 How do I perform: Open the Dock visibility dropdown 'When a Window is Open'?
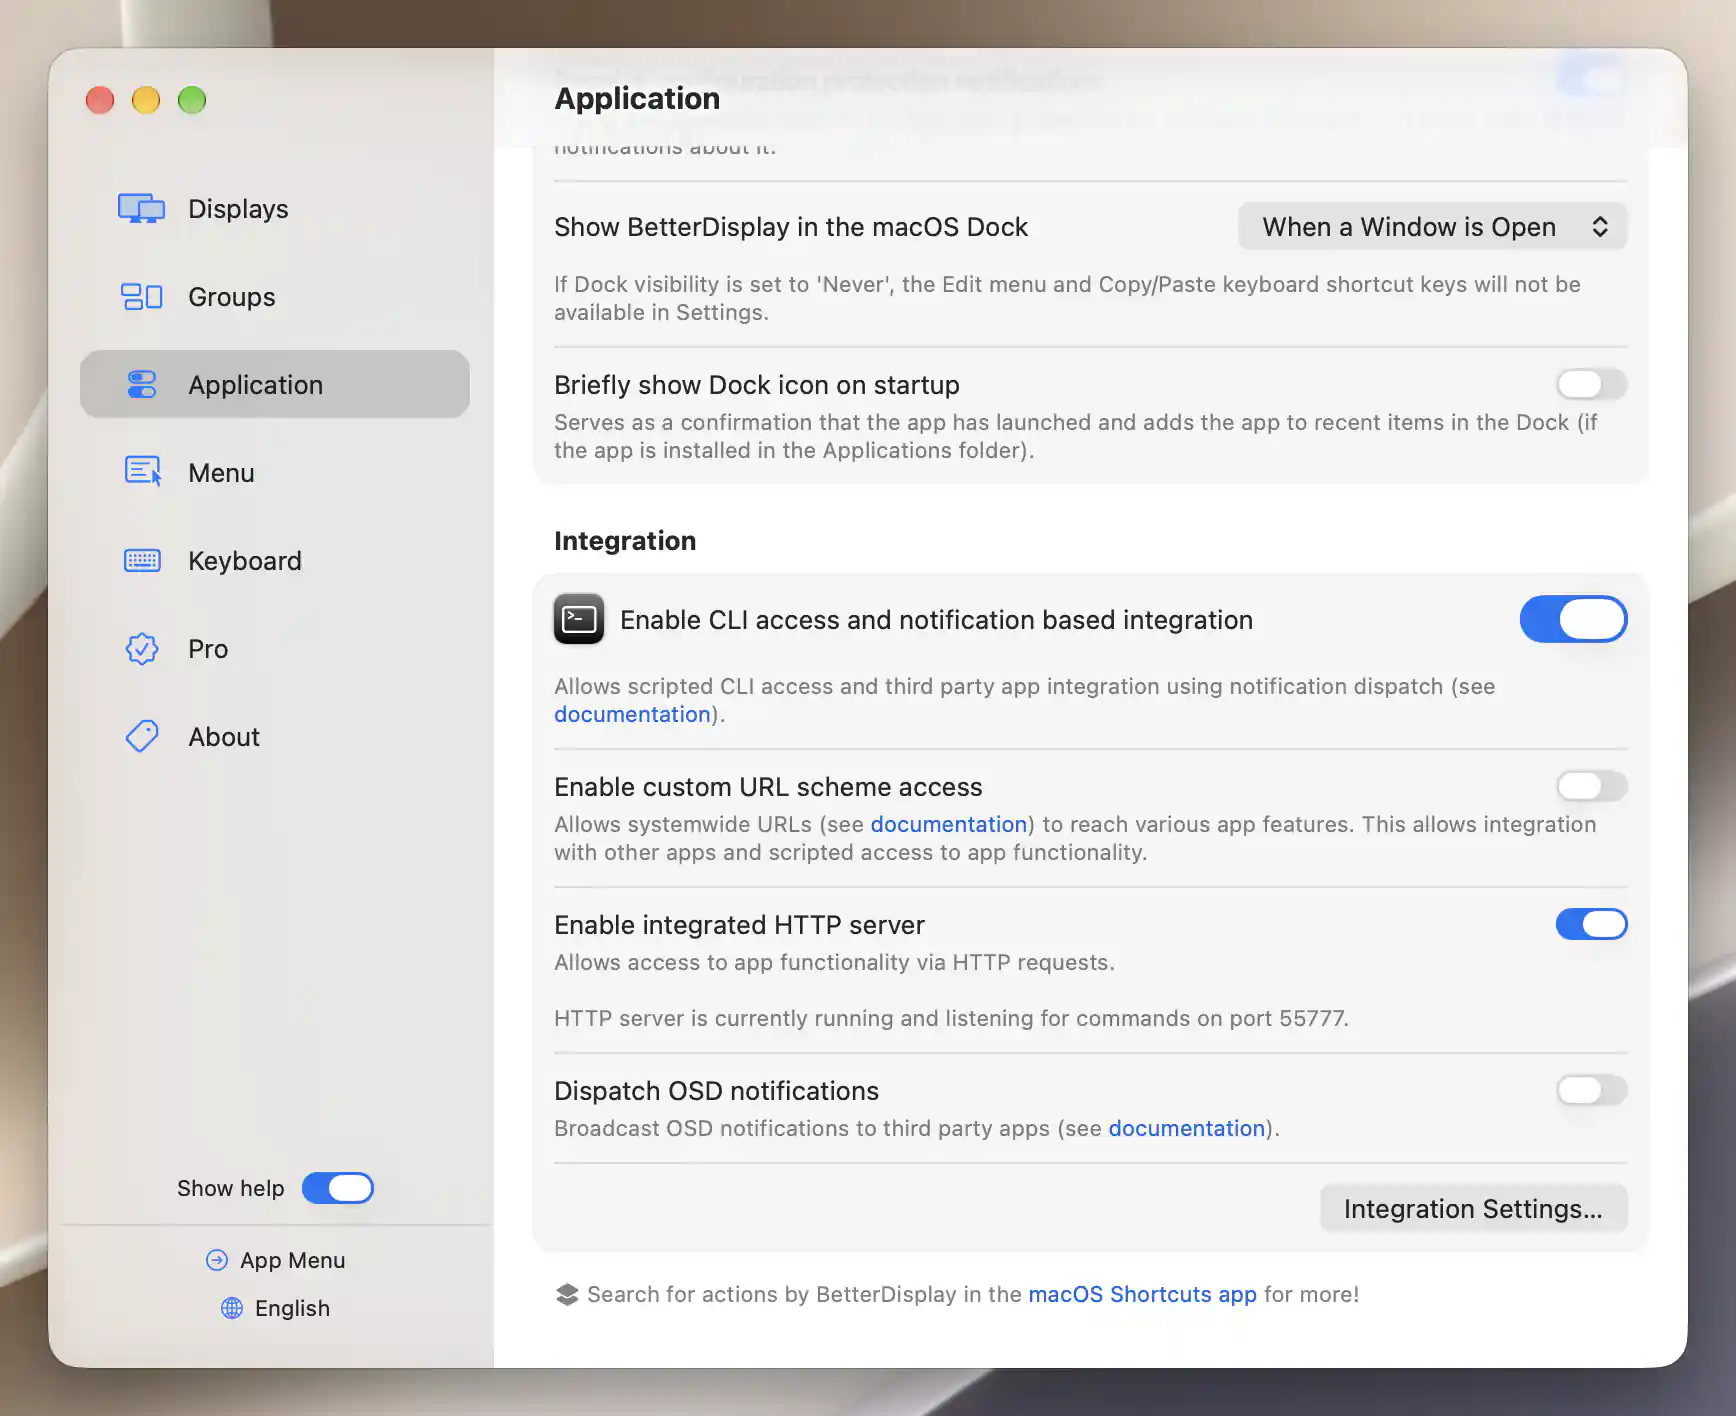point(1432,227)
